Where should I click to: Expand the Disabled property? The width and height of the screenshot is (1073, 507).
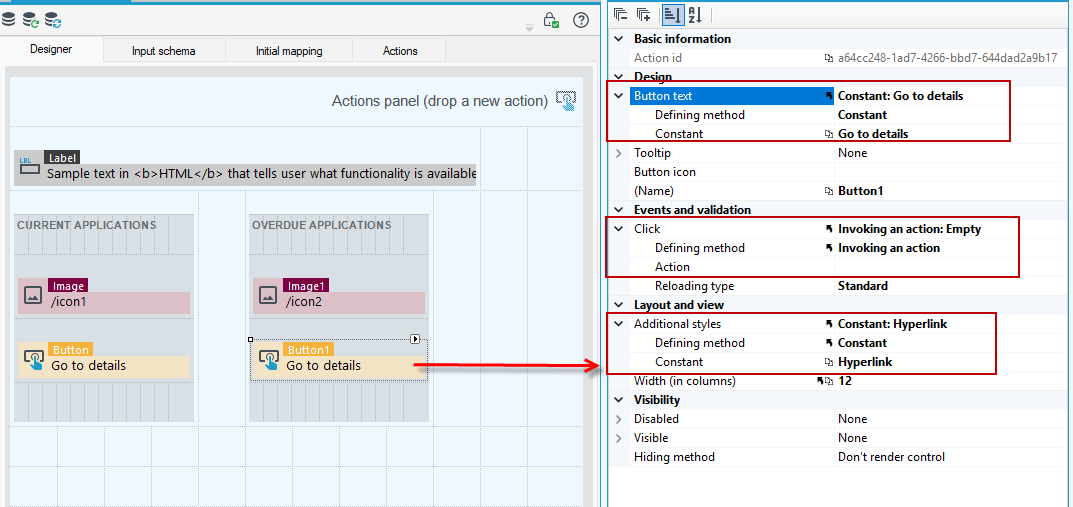click(619, 419)
